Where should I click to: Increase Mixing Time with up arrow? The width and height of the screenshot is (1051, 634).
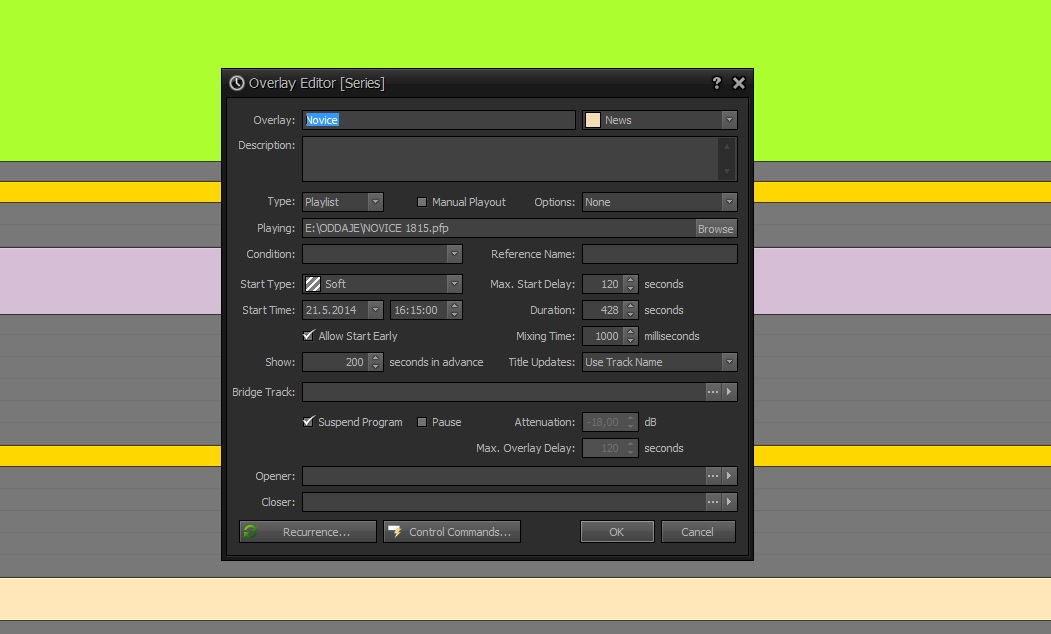point(630,332)
